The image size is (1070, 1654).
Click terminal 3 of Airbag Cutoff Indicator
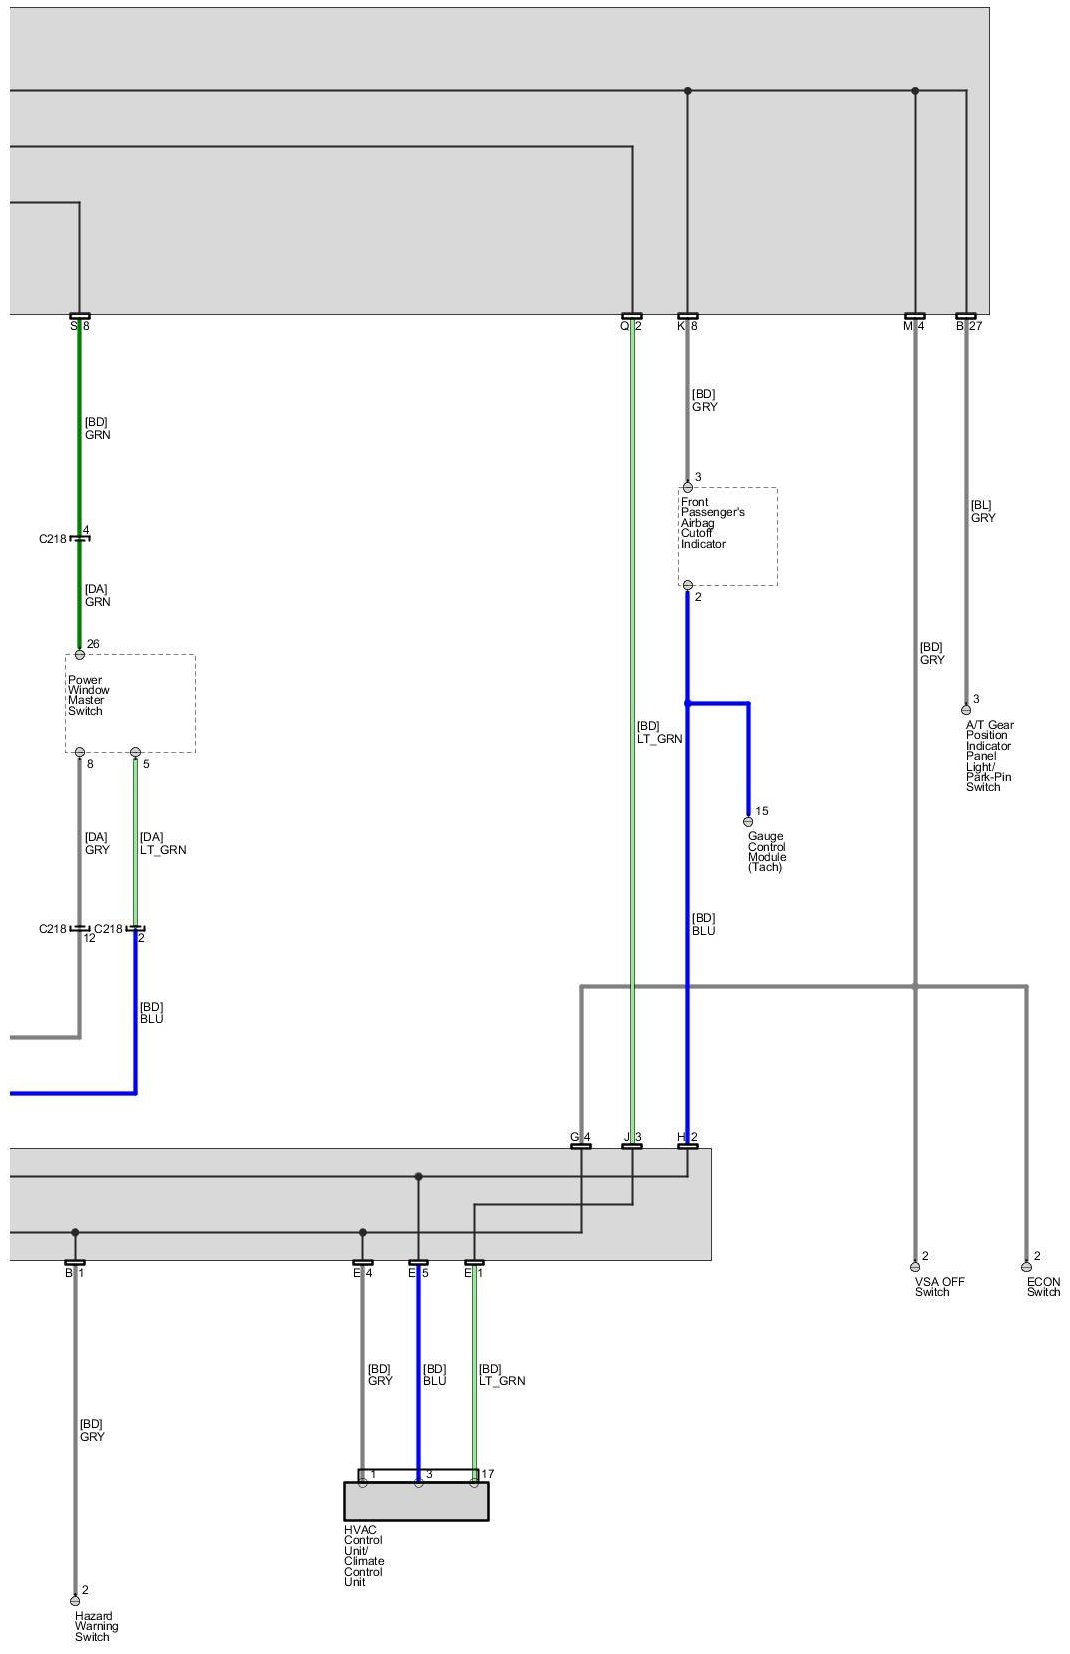click(687, 487)
